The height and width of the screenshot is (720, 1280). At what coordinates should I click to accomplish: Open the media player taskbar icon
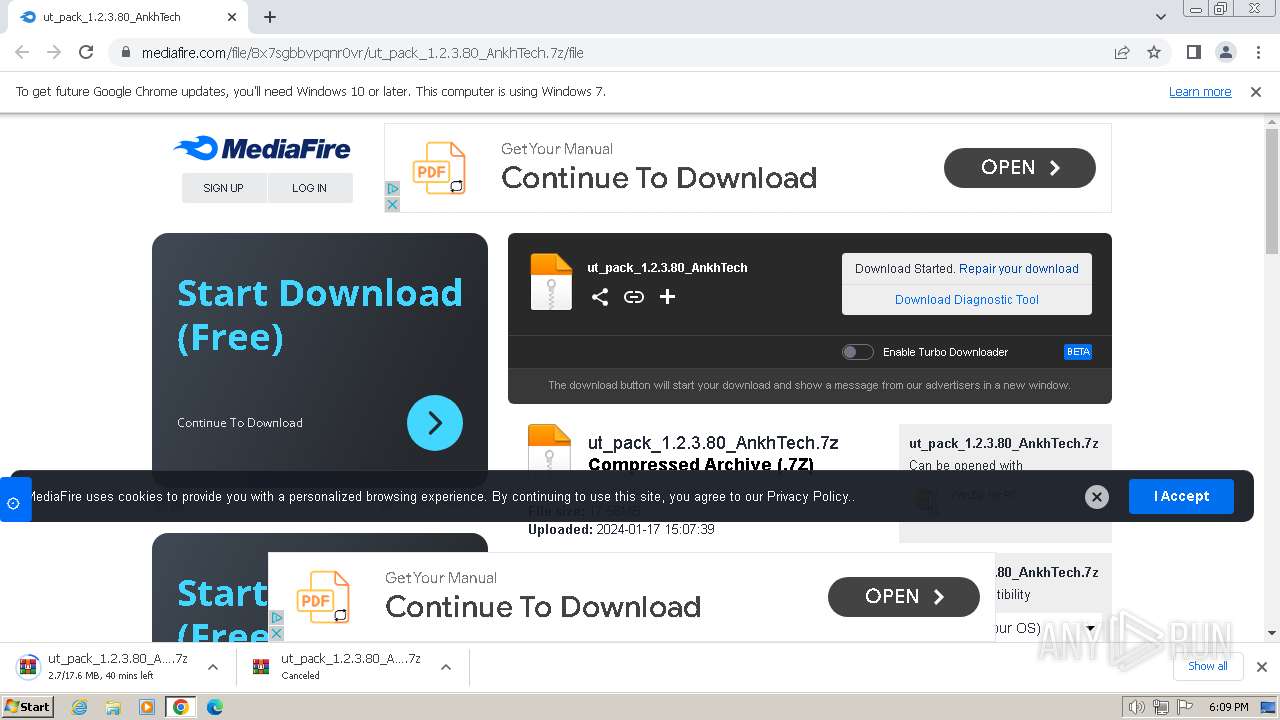point(147,707)
